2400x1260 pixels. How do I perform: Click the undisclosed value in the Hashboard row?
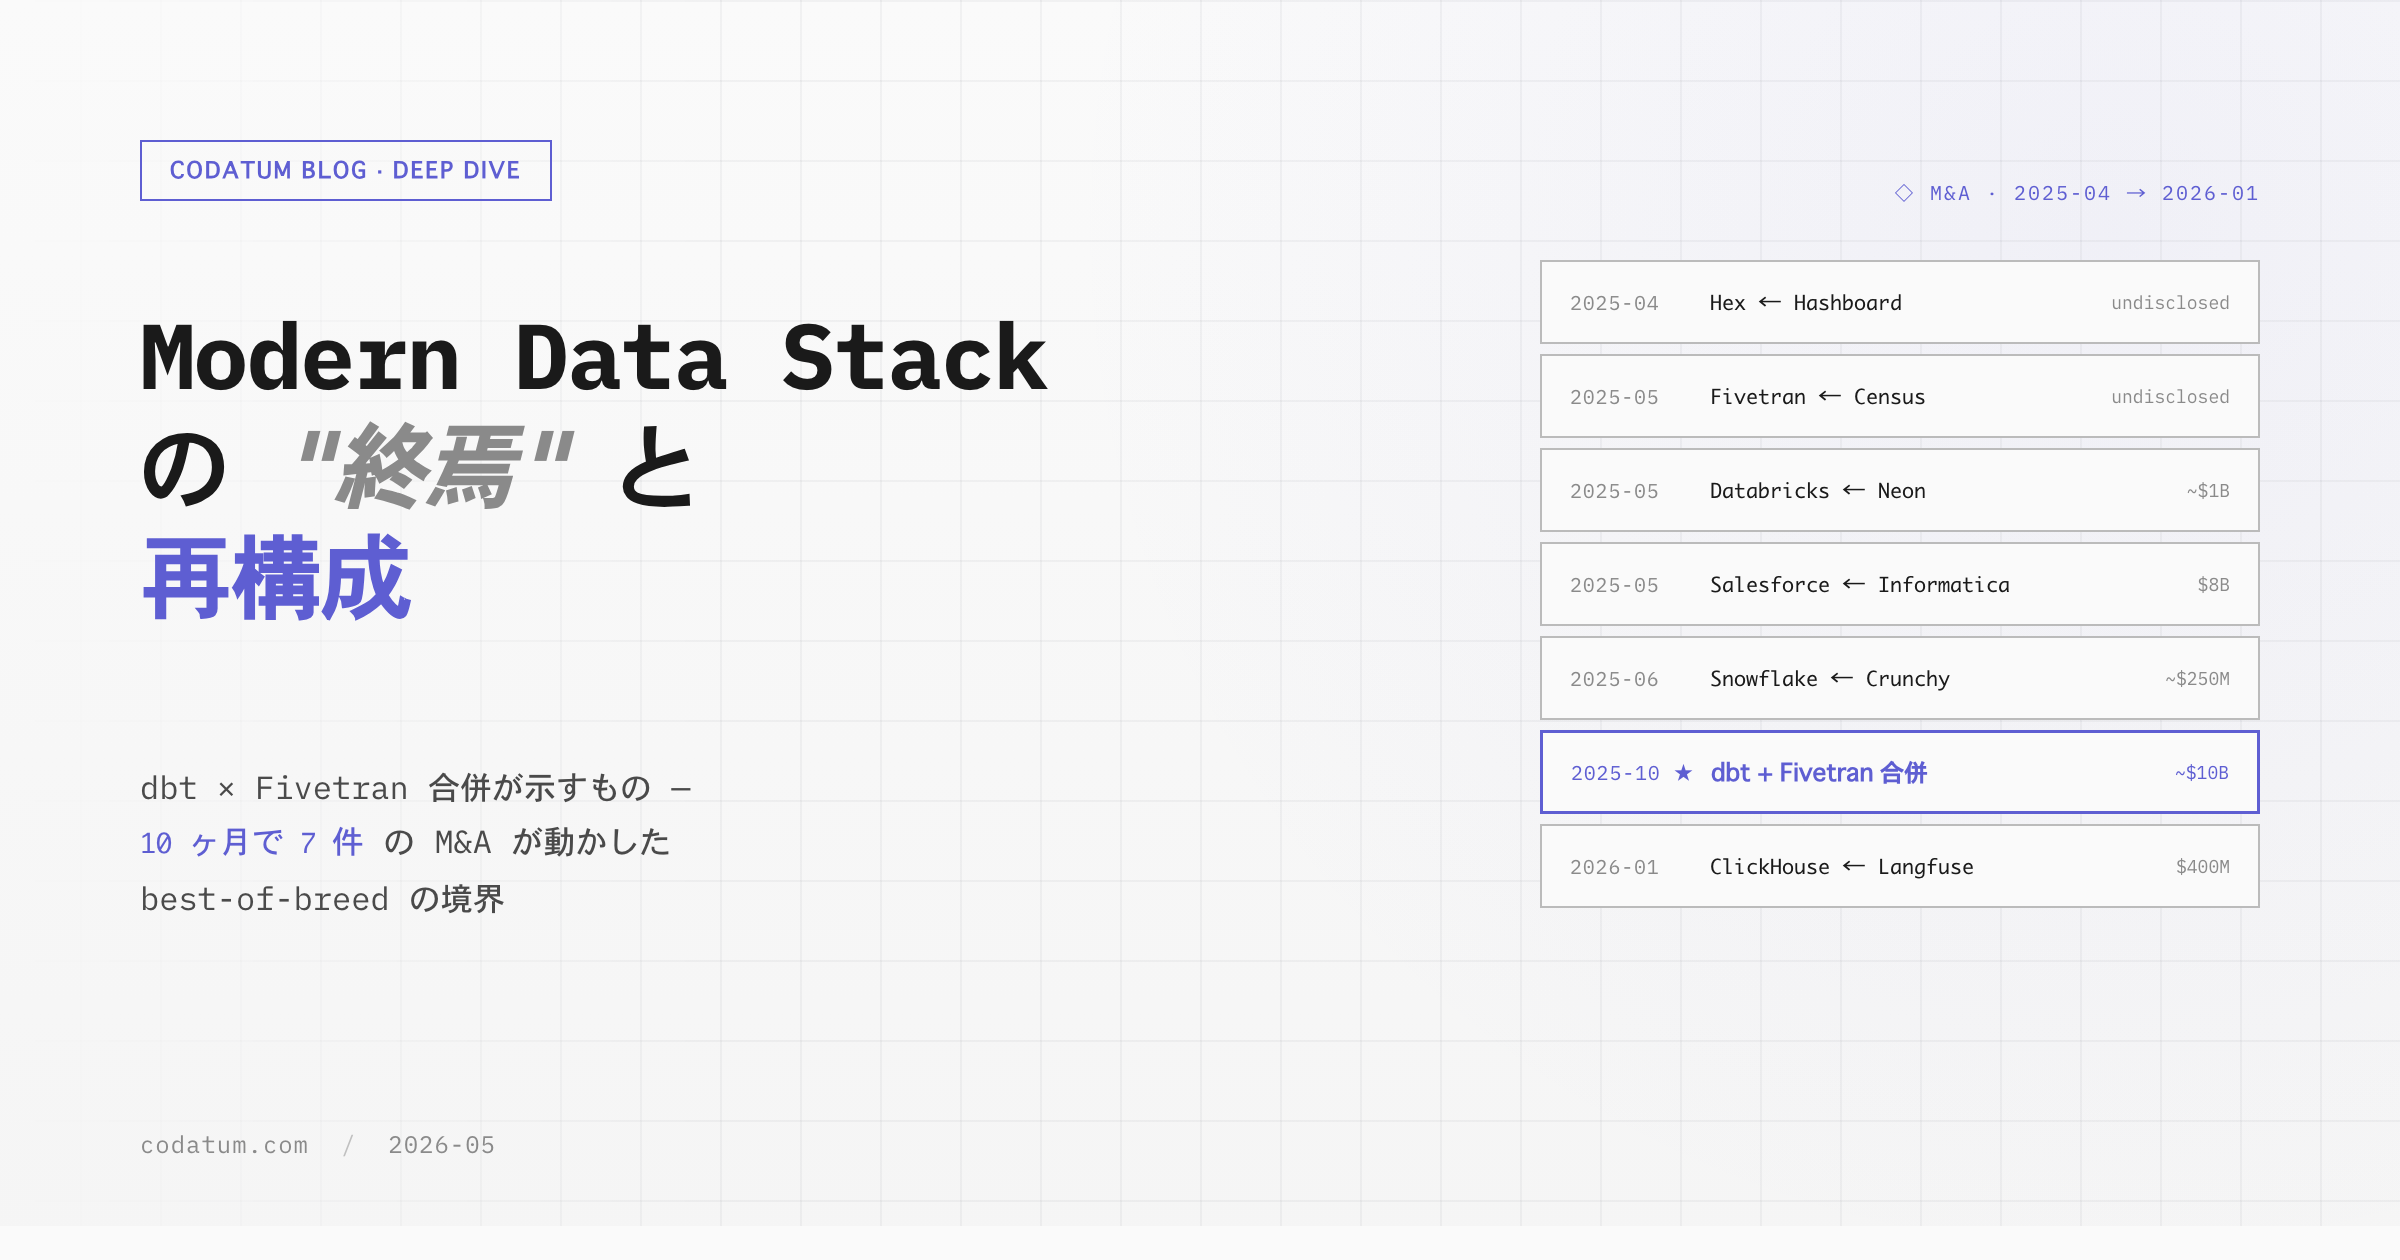tap(2170, 303)
